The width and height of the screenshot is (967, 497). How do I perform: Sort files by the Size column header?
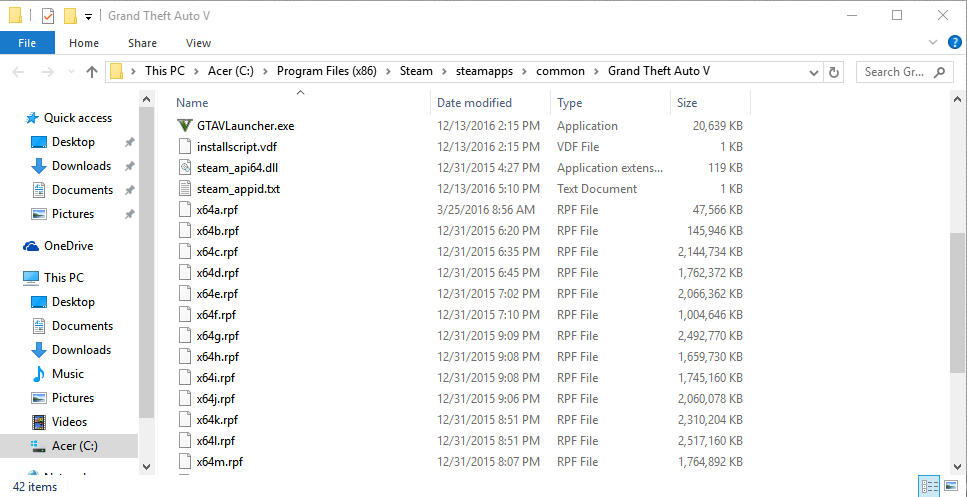pyautogui.click(x=710, y=103)
